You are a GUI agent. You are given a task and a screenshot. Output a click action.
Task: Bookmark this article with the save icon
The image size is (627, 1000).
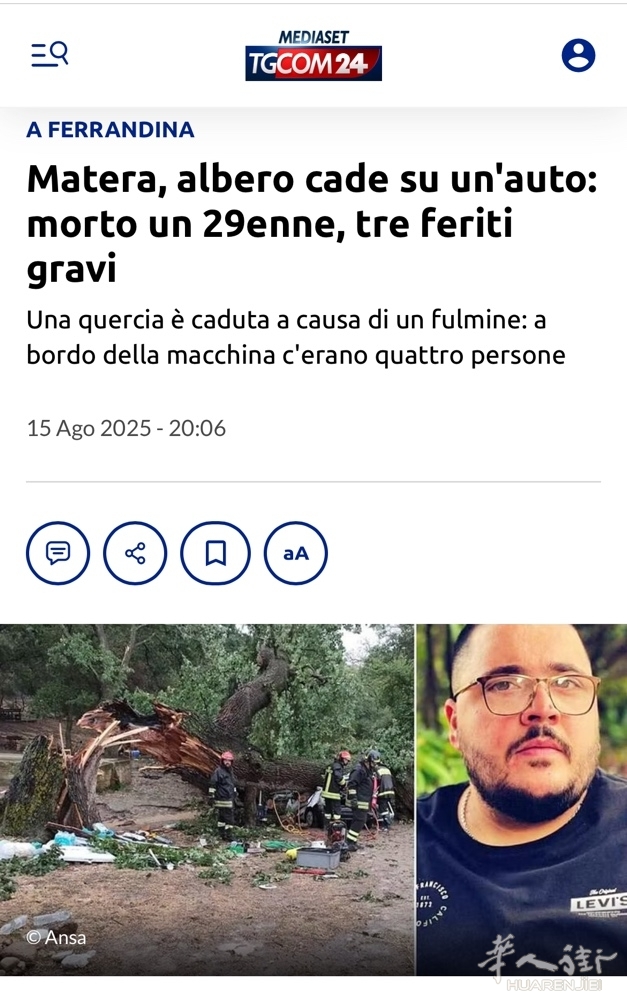216,553
